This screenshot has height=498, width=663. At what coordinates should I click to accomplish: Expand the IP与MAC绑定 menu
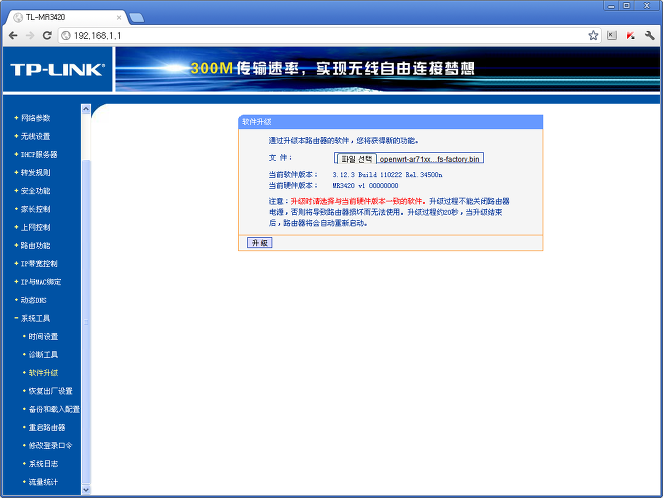click(x=41, y=282)
